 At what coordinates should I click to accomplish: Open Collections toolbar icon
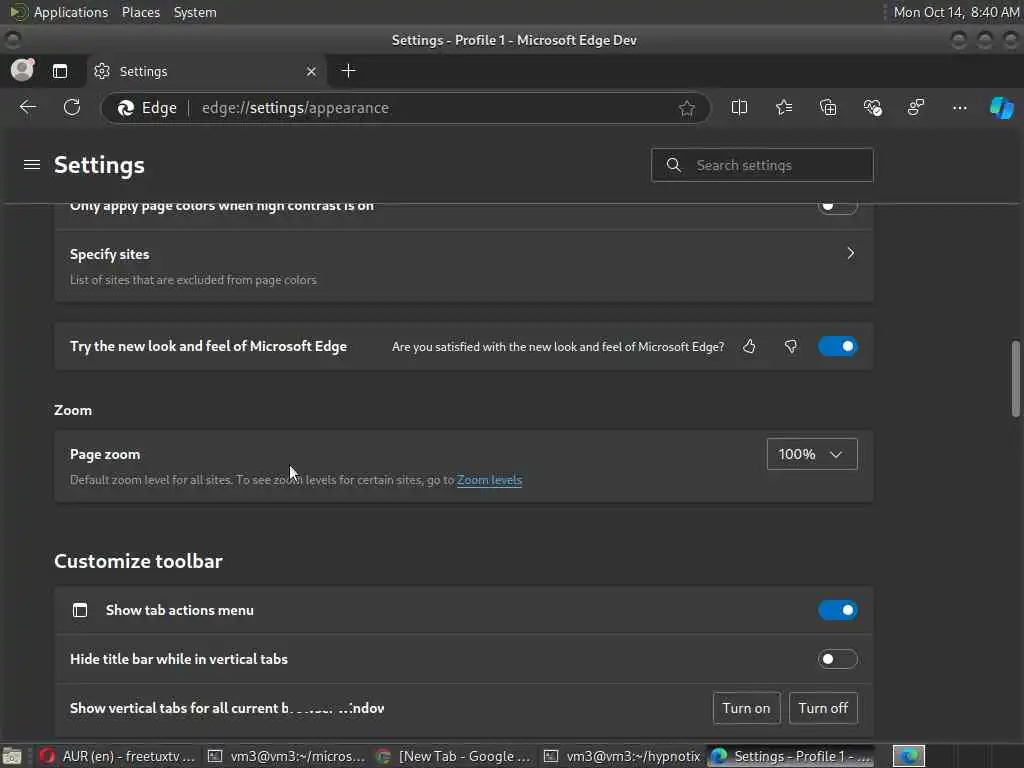pos(828,107)
